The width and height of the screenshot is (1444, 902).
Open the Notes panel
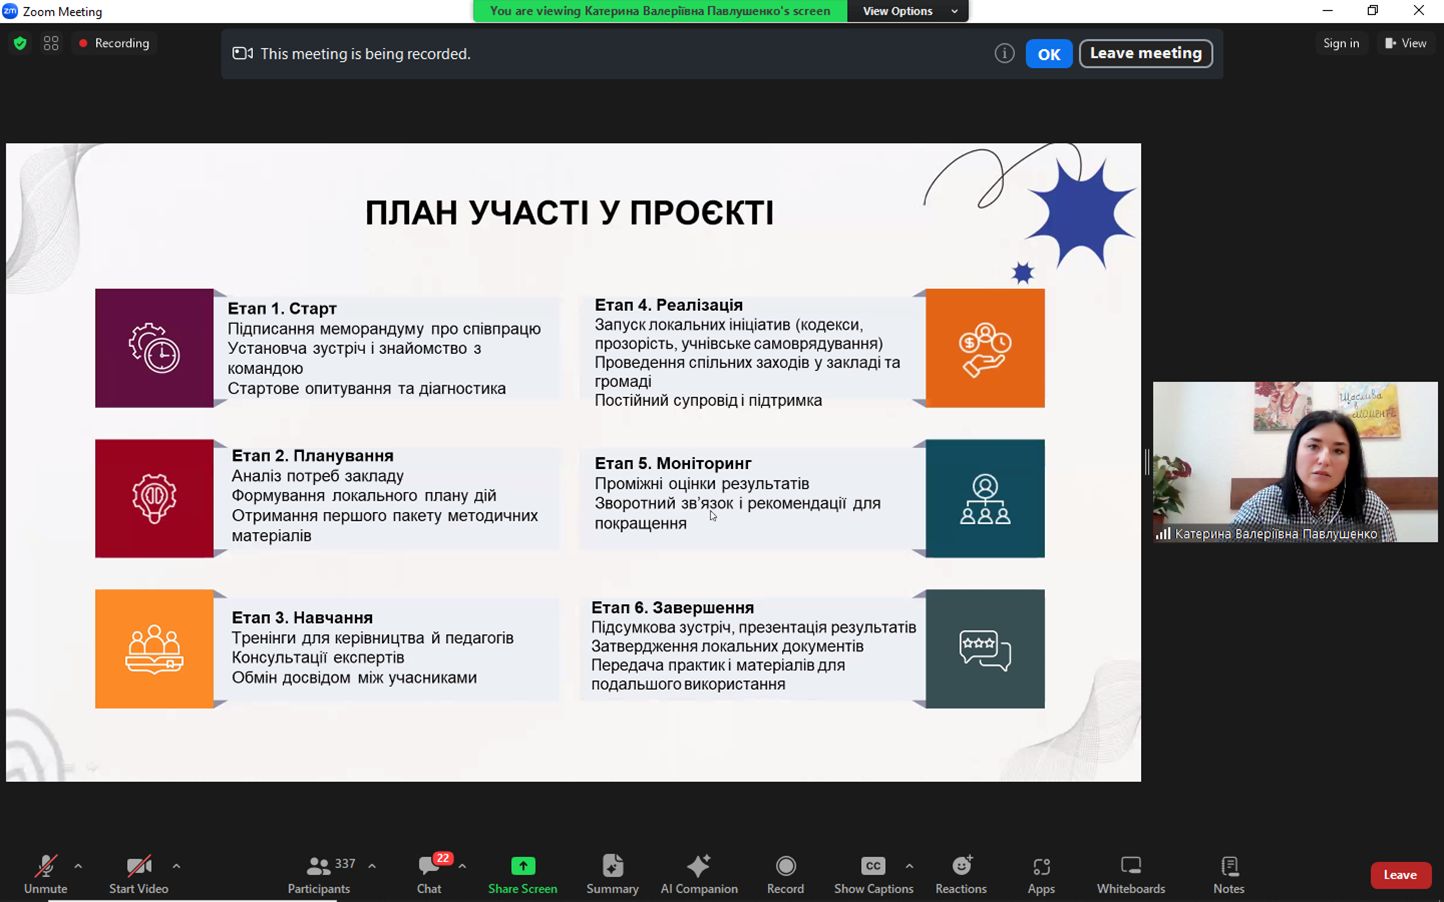[1228, 873]
